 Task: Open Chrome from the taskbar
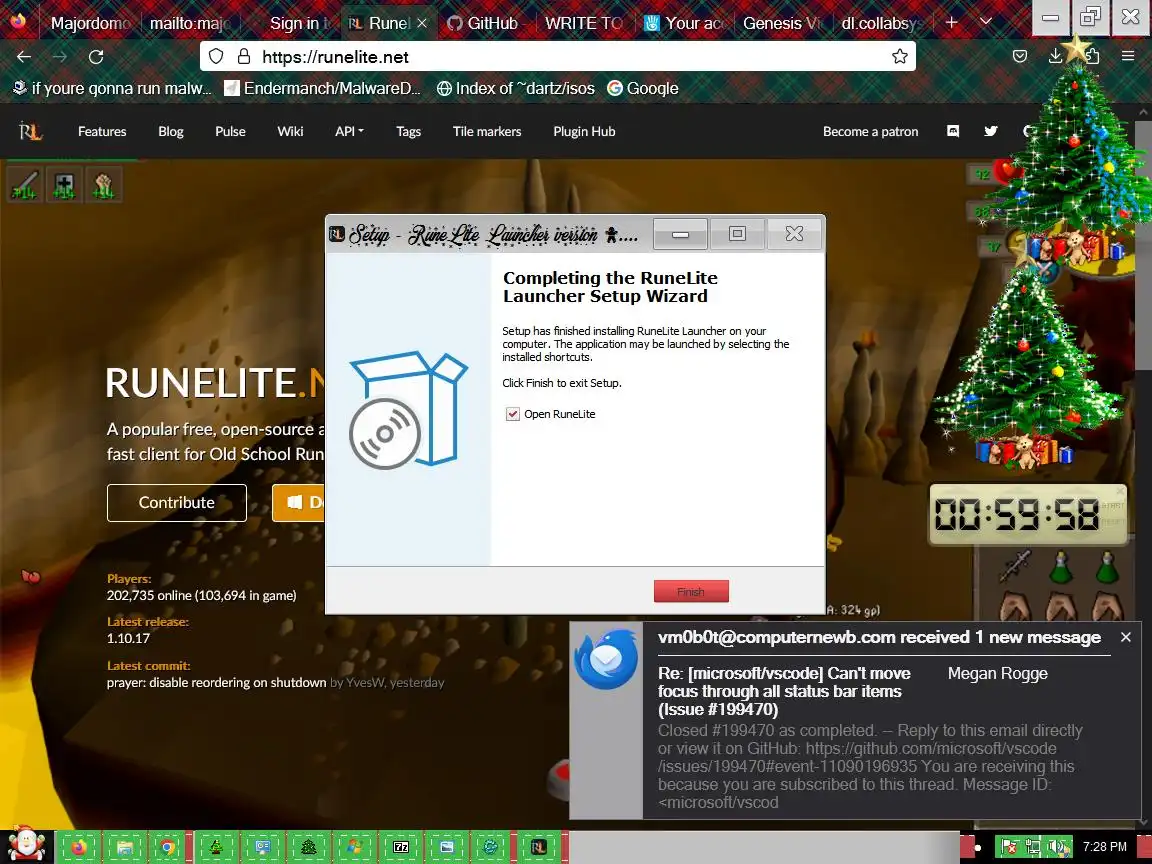(x=168, y=847)
